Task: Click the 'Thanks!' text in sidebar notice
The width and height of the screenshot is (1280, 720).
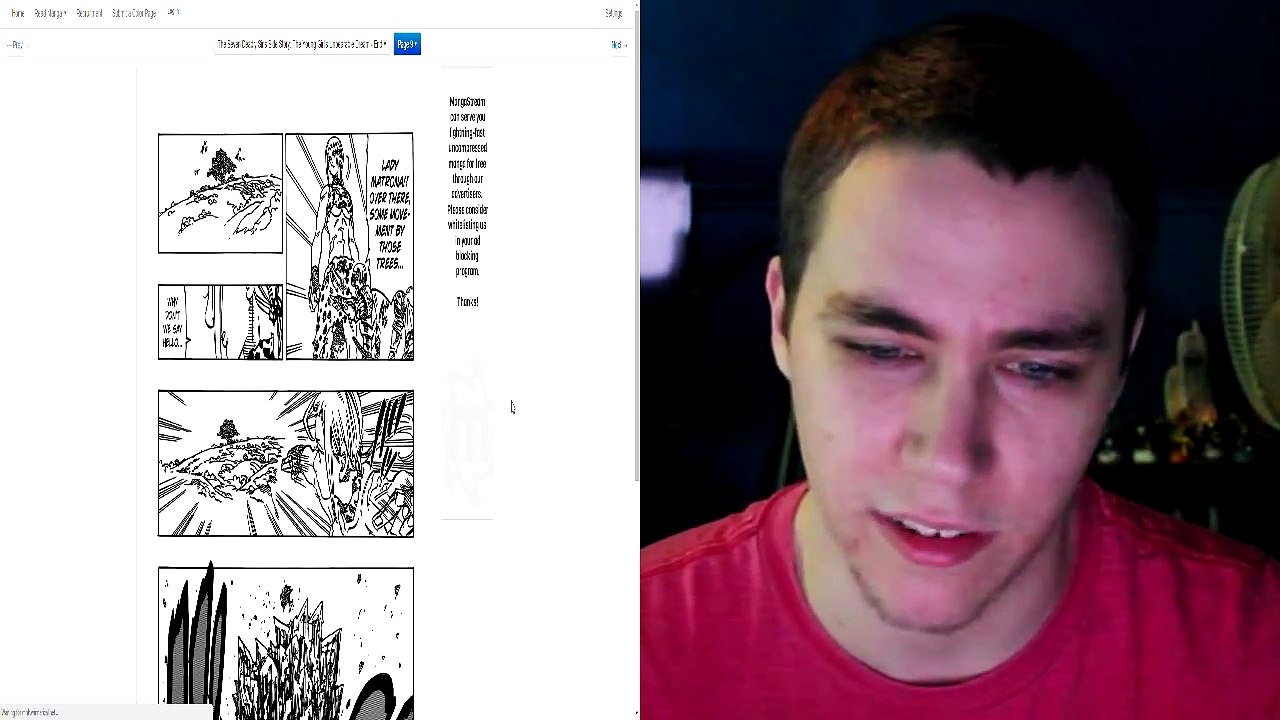Action: (x=467, y=301)
